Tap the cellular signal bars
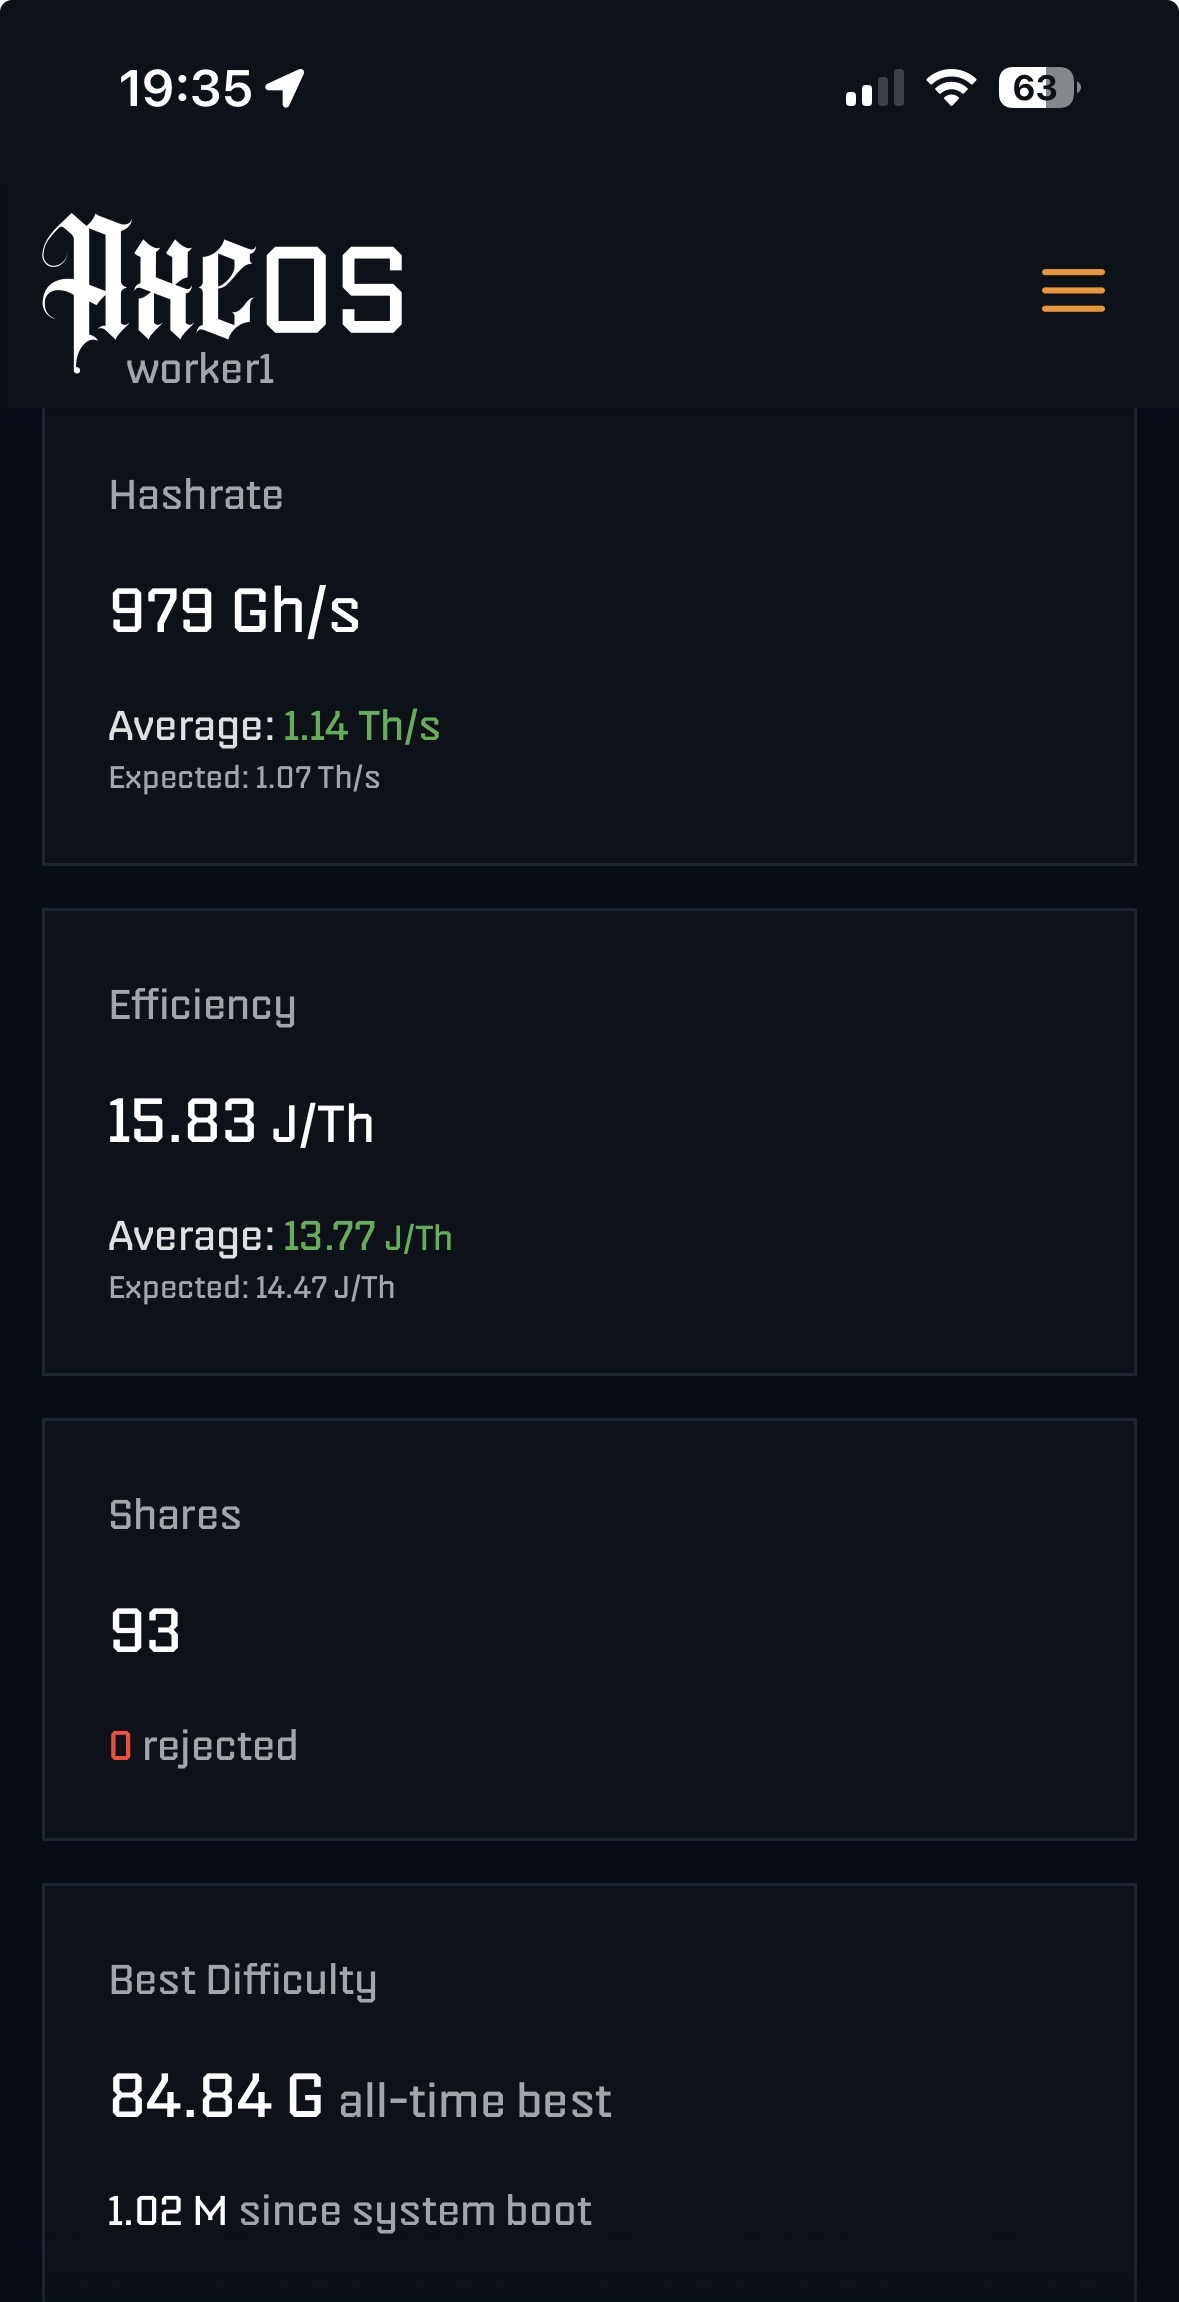The image size is (1179, 2302). click(874, 88)
